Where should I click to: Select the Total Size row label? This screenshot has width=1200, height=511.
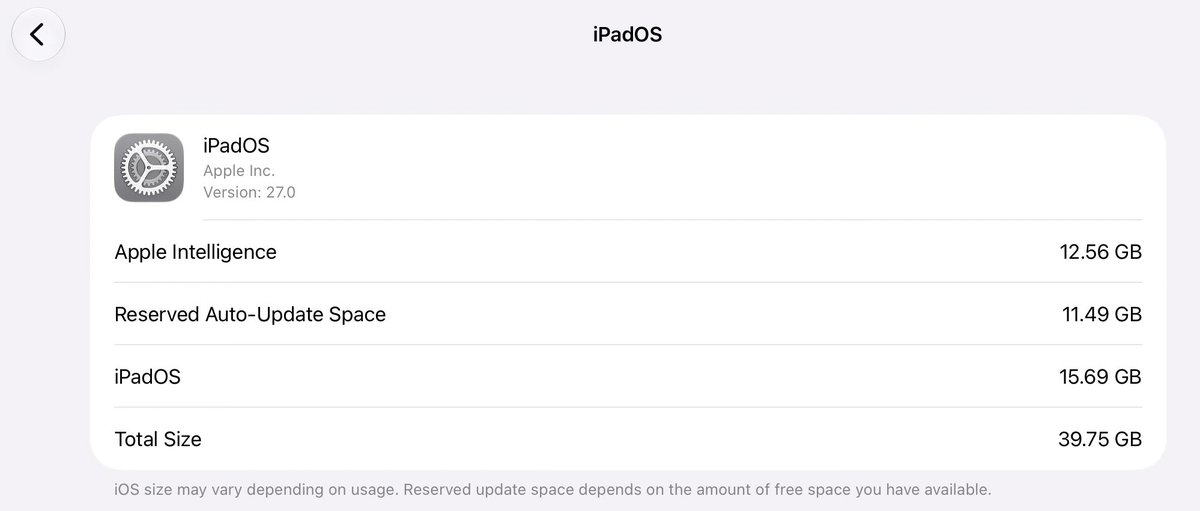[x=158, y=439]
